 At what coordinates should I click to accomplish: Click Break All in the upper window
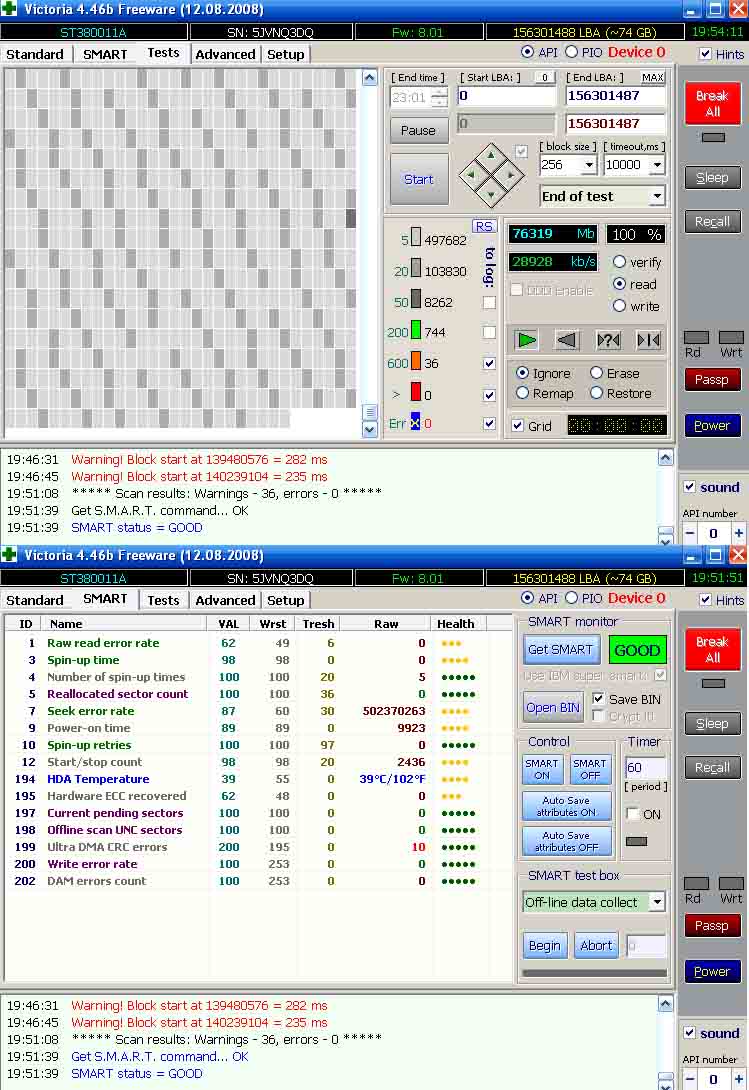(712, 104)
